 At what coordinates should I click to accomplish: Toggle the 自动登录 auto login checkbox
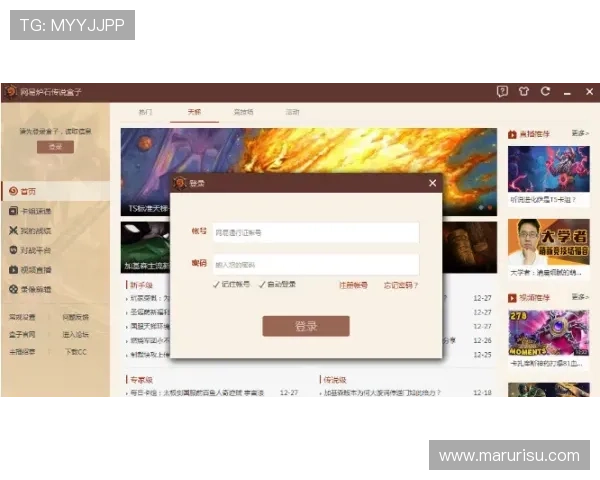(x=262, y=284)
